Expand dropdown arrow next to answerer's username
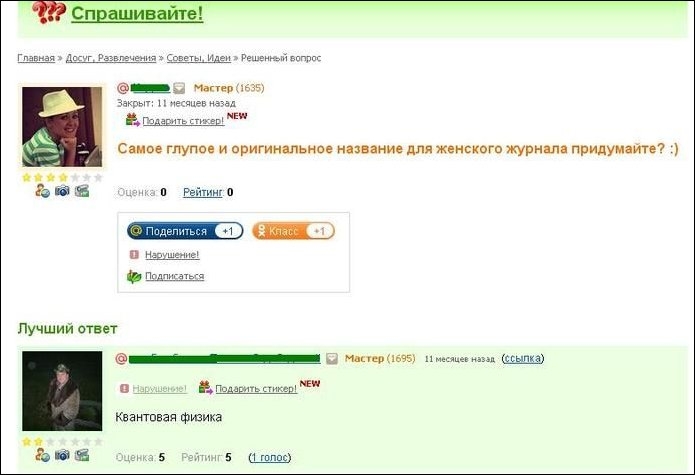Screen dimensions: 695x475 pos(332,359)
